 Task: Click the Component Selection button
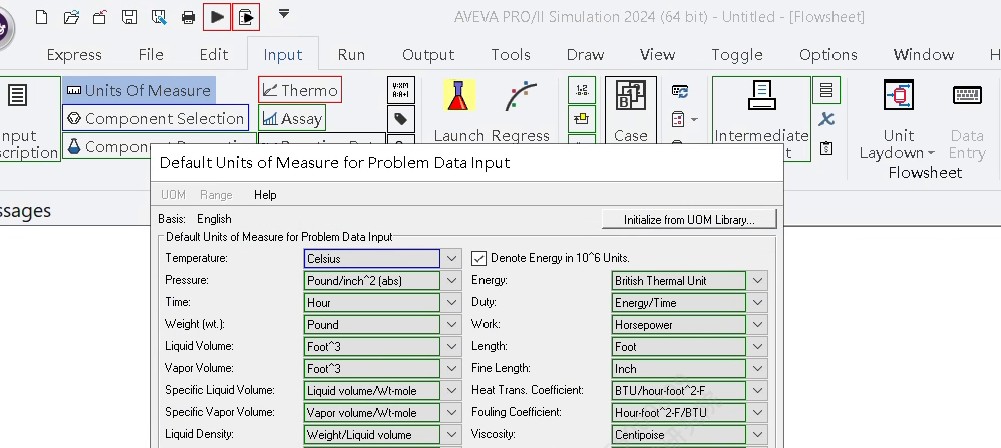[x=156, y=118]
